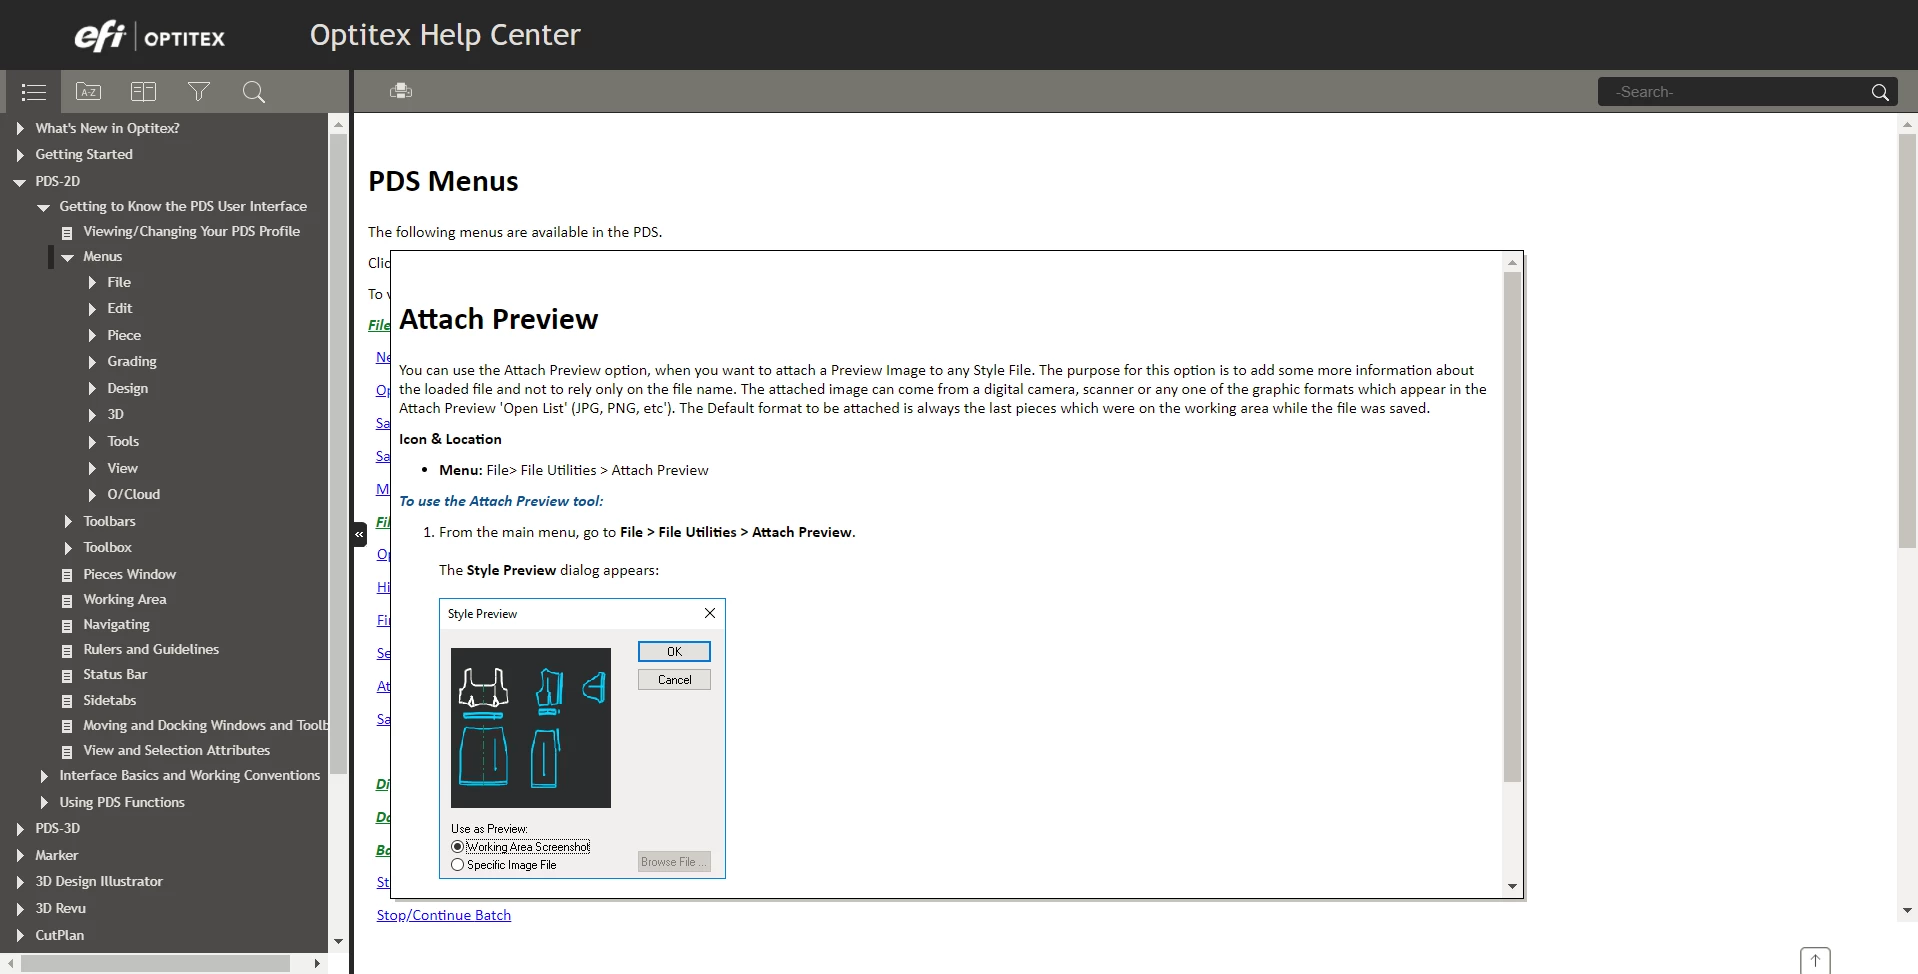Click the popup scrollbar down arrow
Image resolution: width=1918 pixels, height=974 pixels.
(x=1512, y=887)
